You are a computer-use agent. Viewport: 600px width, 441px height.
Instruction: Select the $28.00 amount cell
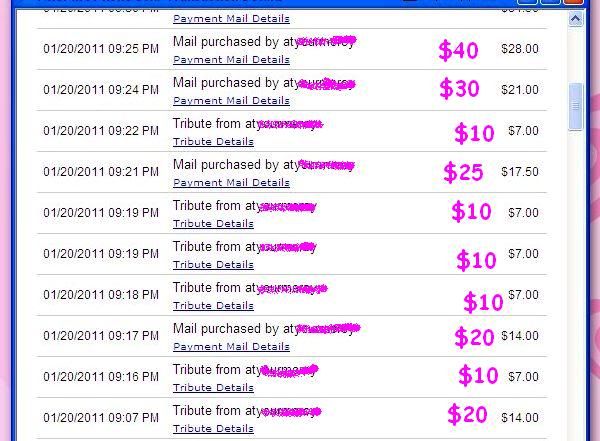[x=520, y=49]
